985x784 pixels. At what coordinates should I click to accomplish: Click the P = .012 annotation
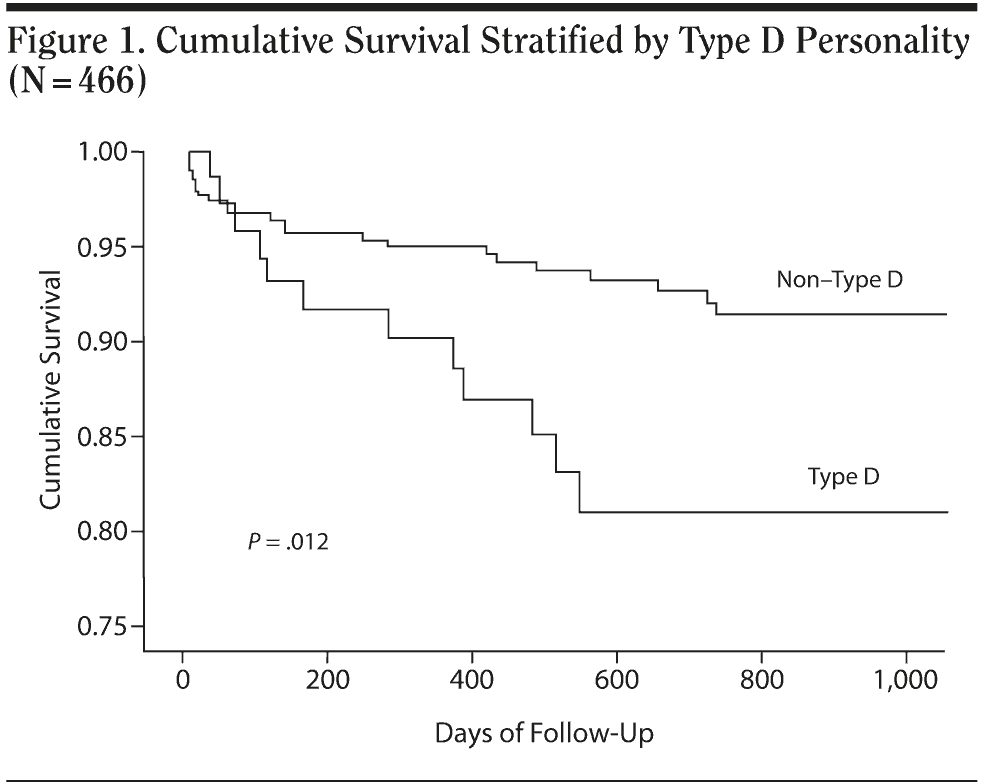pos(288,543)
